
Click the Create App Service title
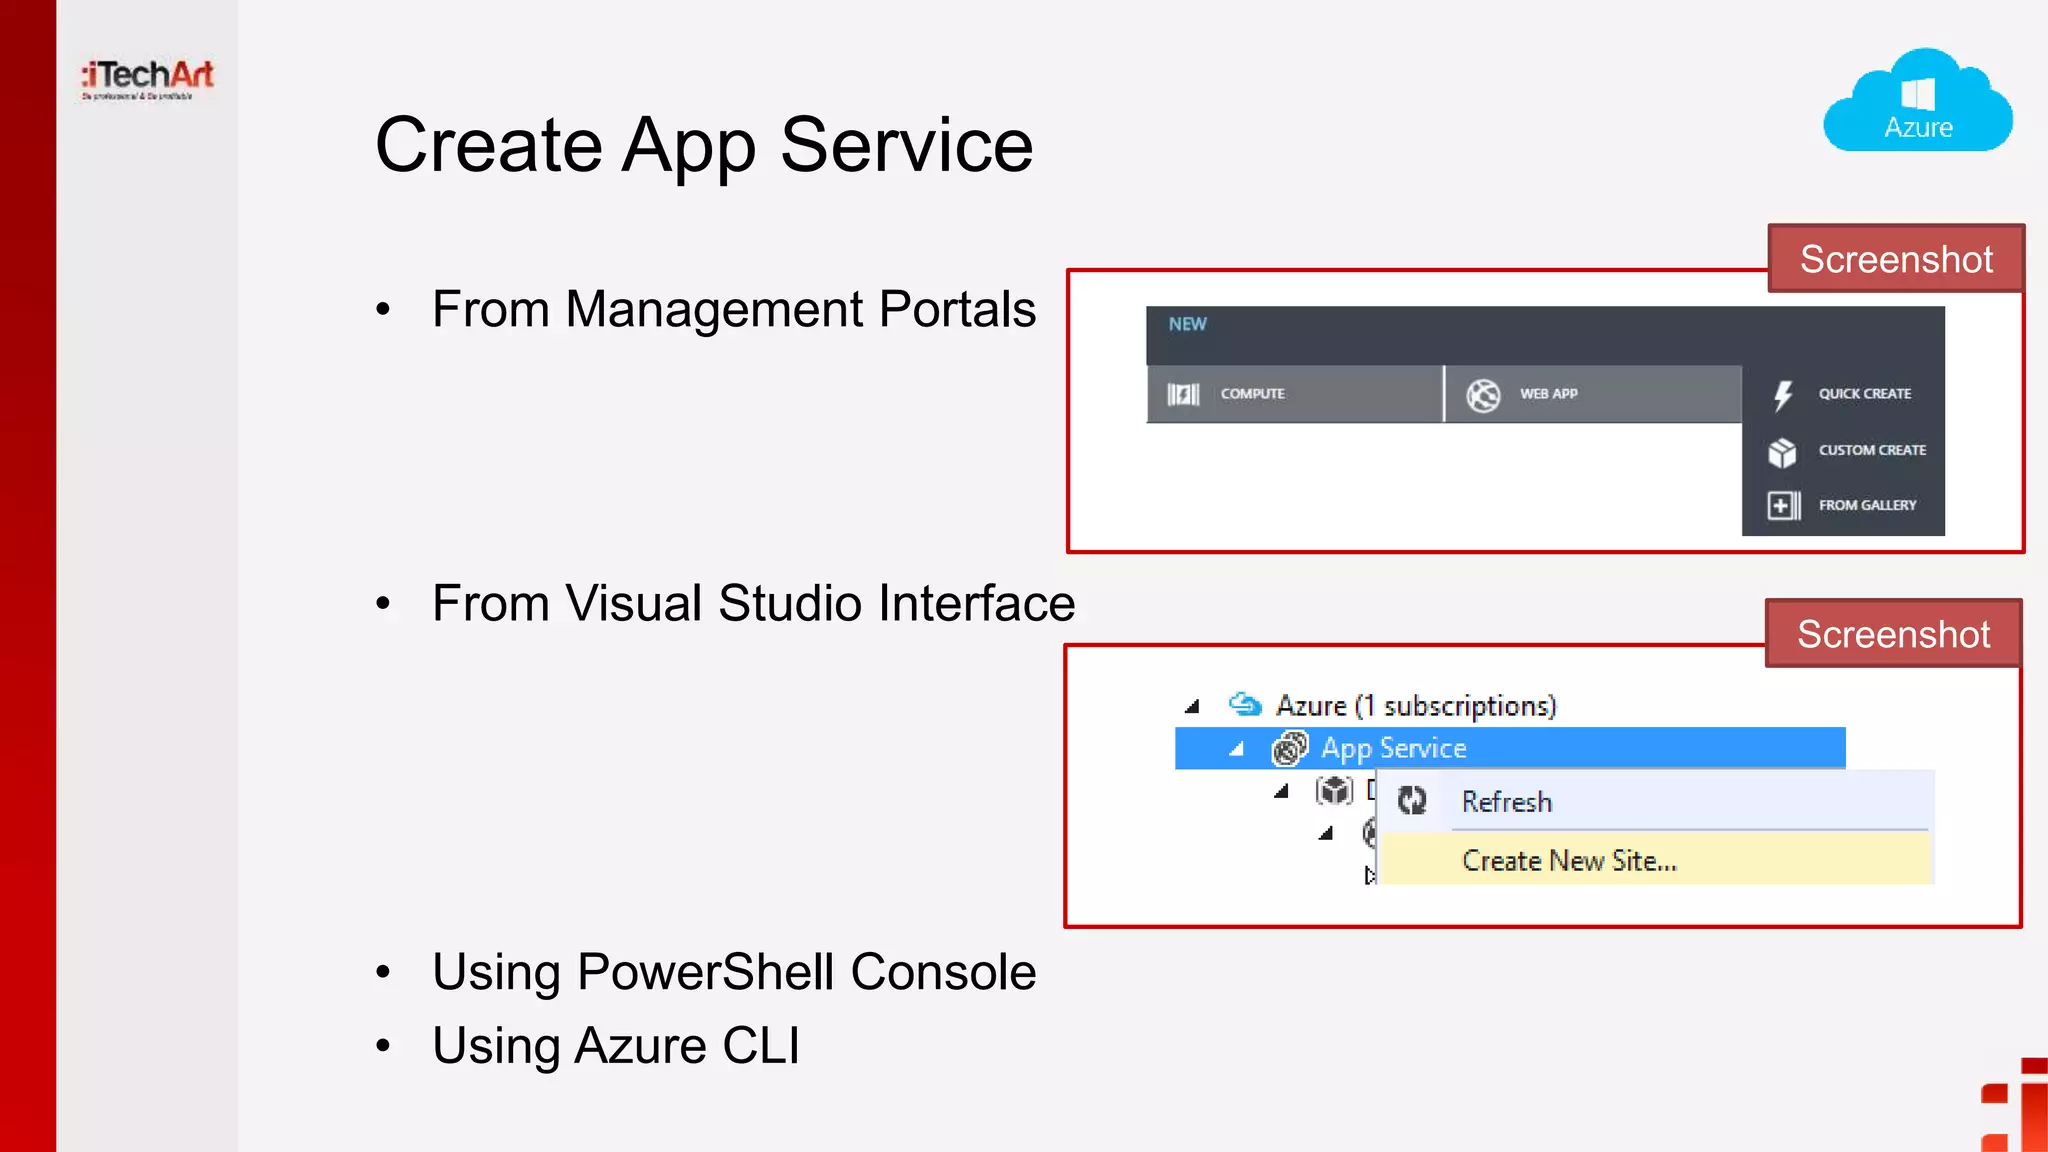(x=704, y=145)
